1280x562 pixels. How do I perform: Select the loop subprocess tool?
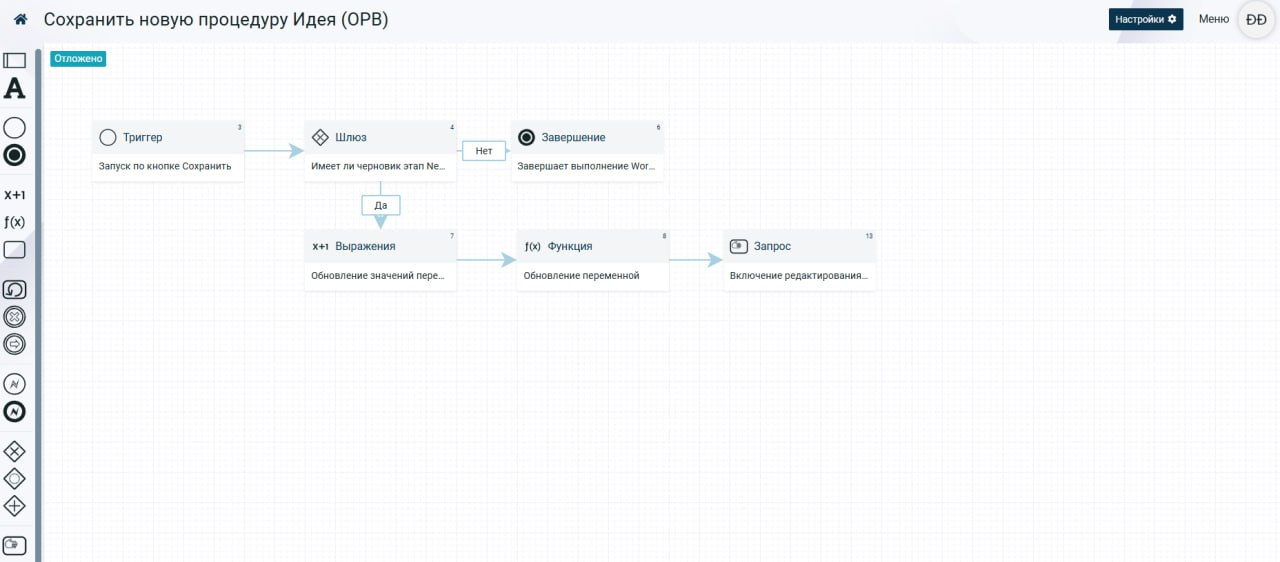coord(15,289)
